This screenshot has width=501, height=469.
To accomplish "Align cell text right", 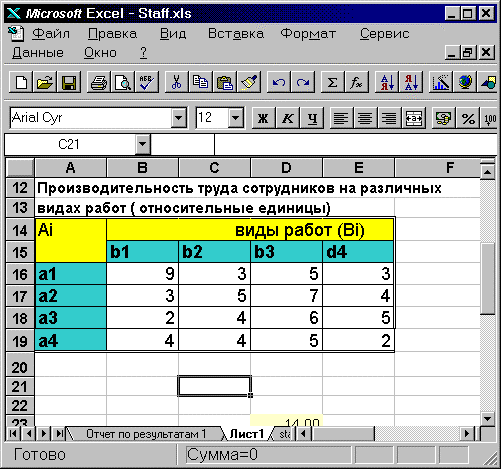I will pyautogui.click(x=389, y=118).
